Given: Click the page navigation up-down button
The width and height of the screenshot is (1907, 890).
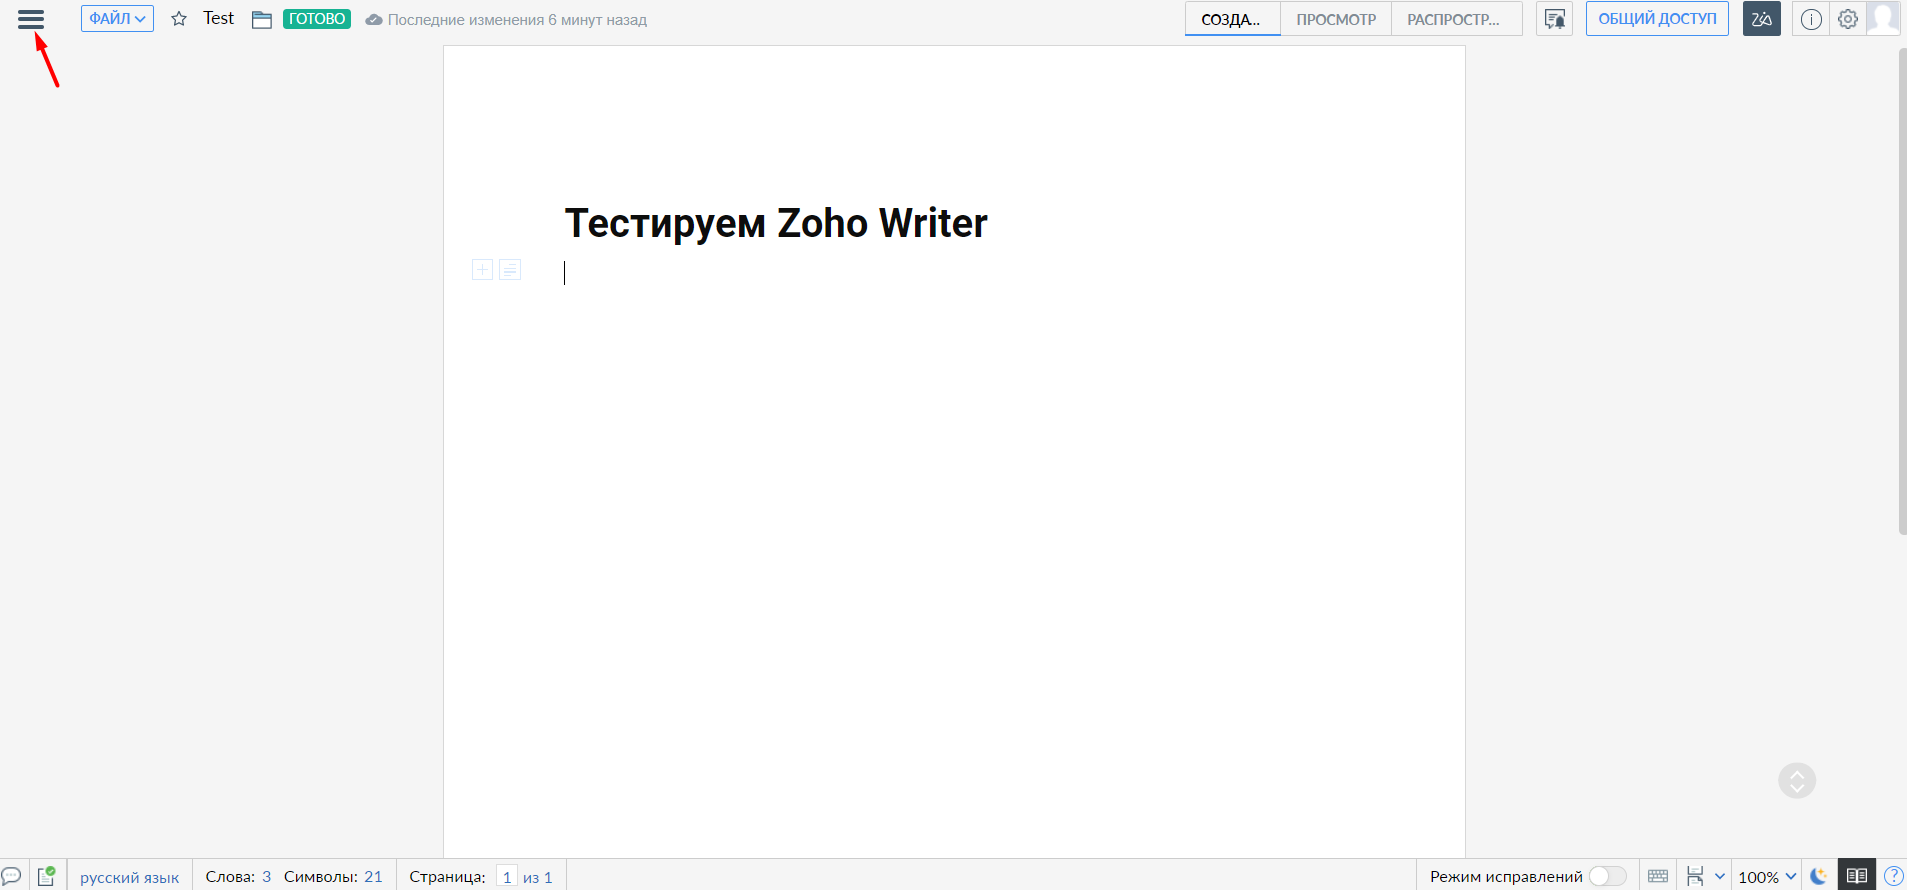Looking at the screenshot, I should coord(1797,780).
